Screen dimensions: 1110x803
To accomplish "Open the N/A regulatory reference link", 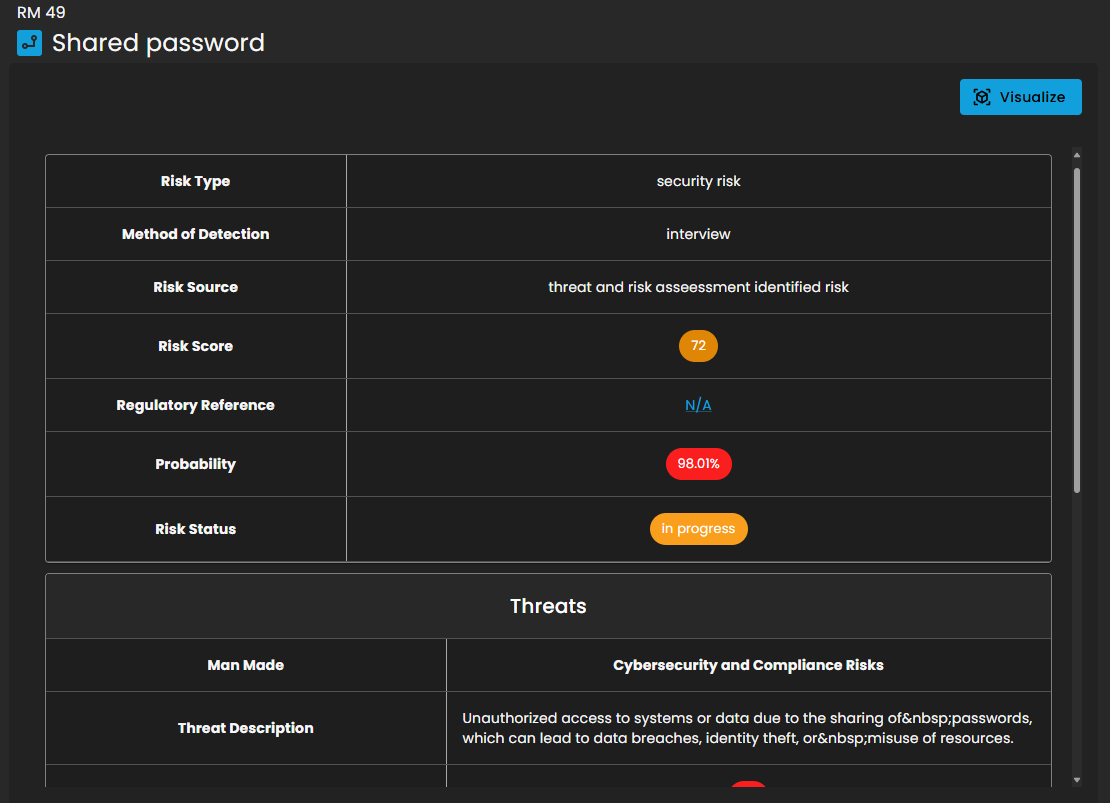I will pyautogui.click(x=698, y=405).
